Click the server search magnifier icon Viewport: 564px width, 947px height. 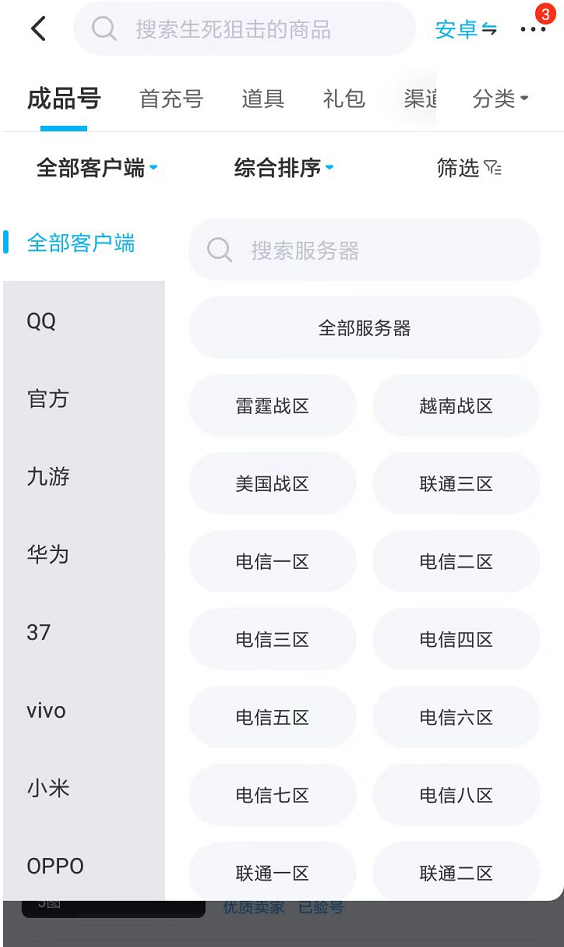219,249
